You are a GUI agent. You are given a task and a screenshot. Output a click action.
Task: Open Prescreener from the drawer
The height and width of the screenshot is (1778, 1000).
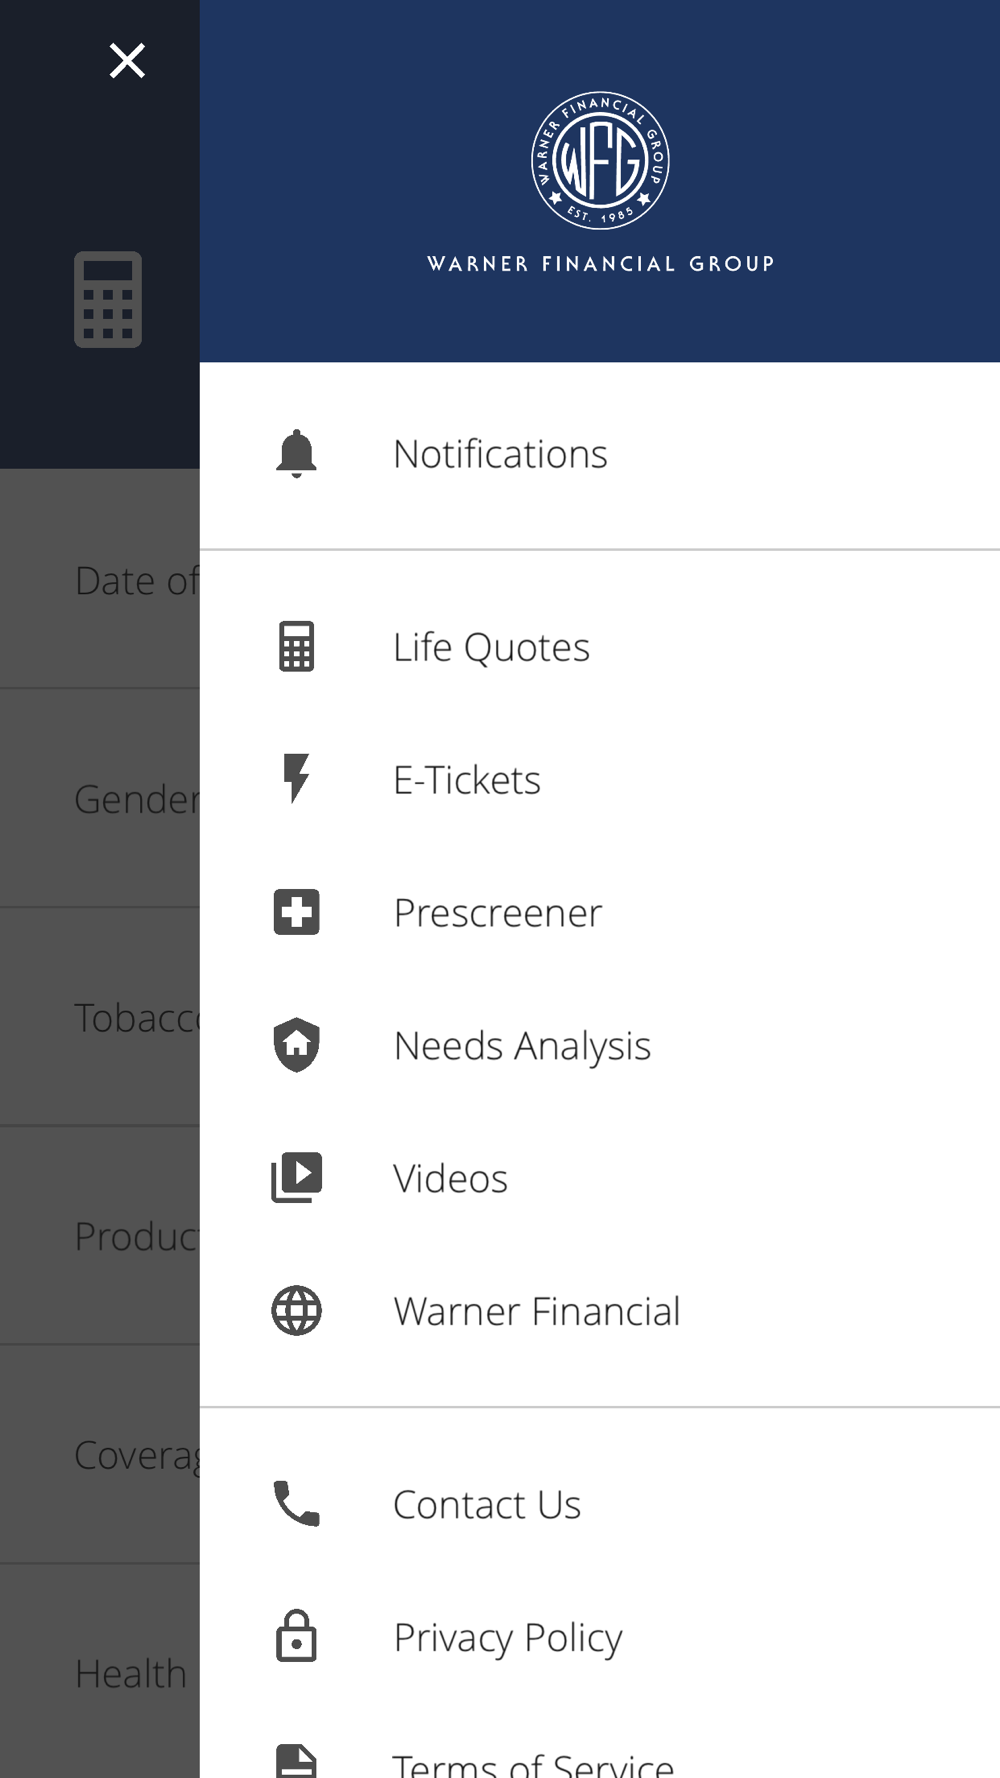coord(498,913)
